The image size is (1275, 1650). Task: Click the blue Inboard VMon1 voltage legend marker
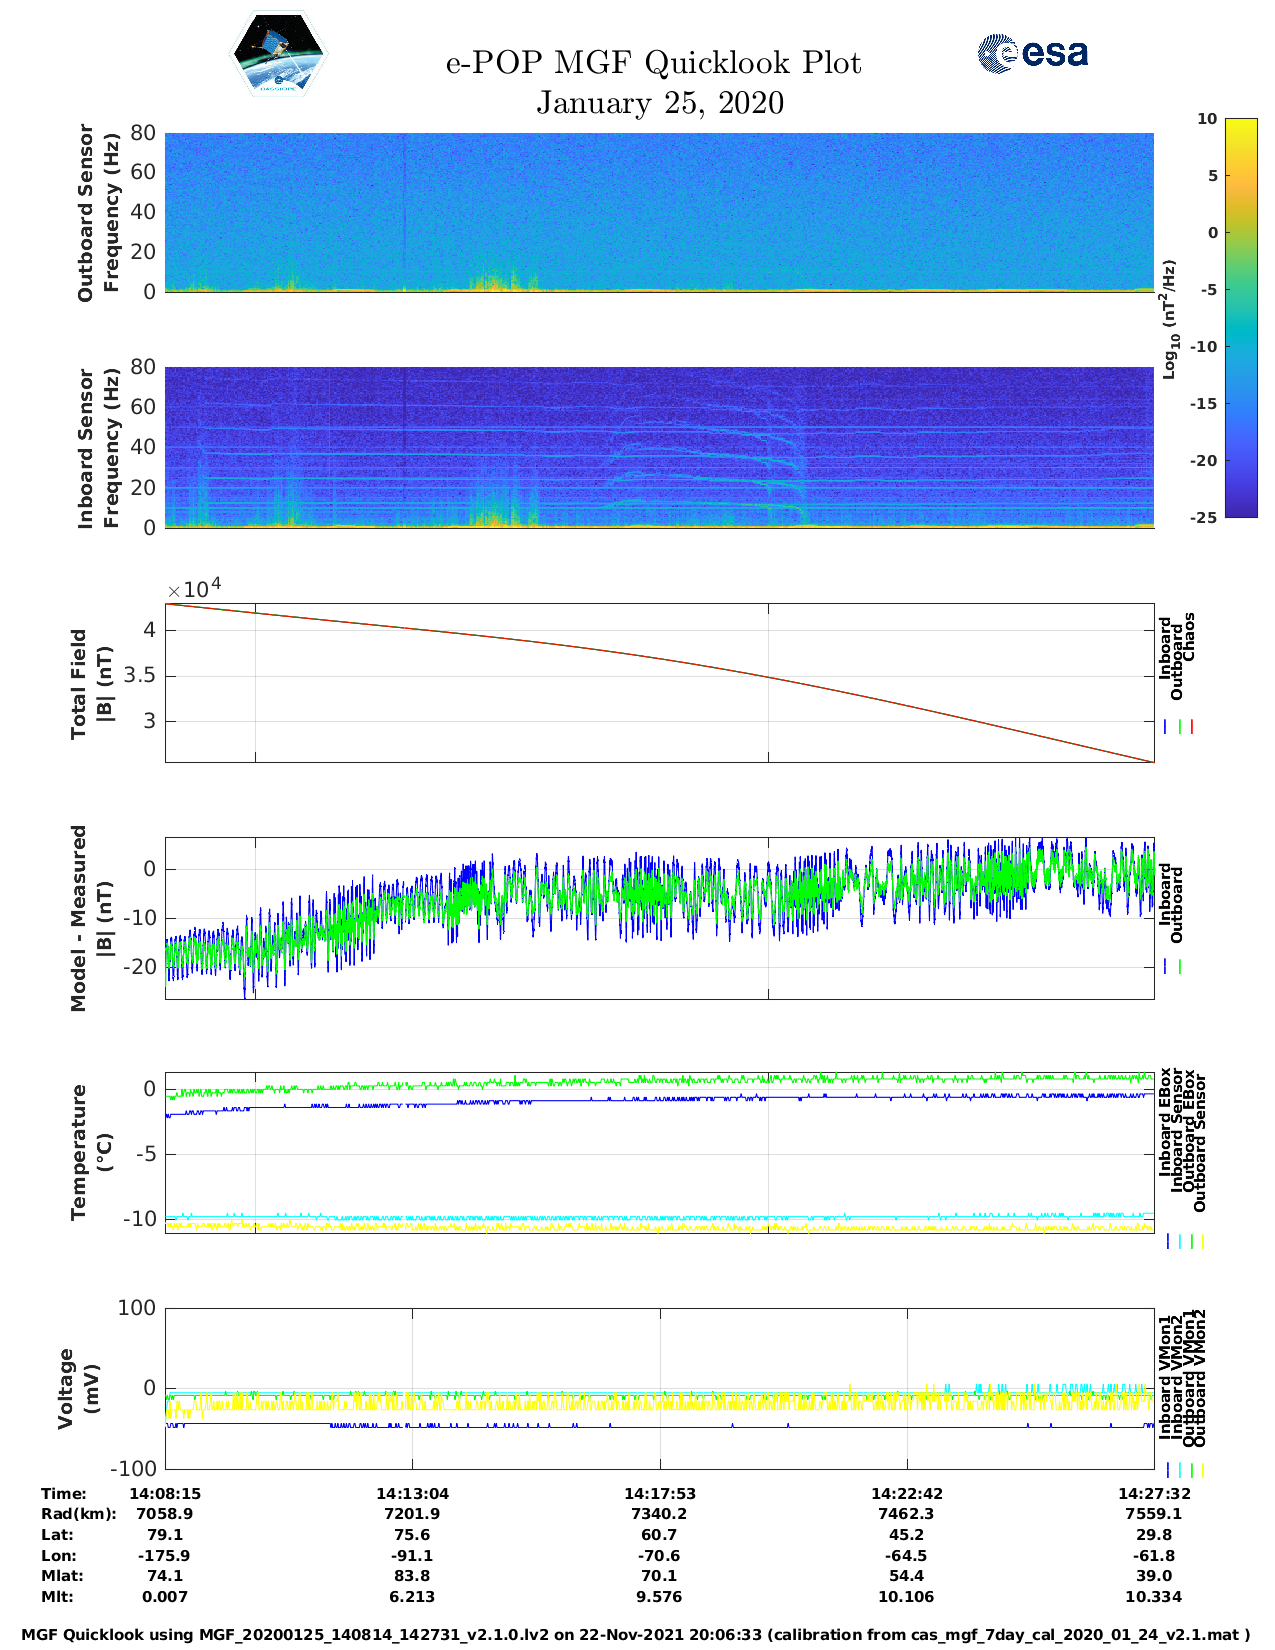(1167, 1470)
